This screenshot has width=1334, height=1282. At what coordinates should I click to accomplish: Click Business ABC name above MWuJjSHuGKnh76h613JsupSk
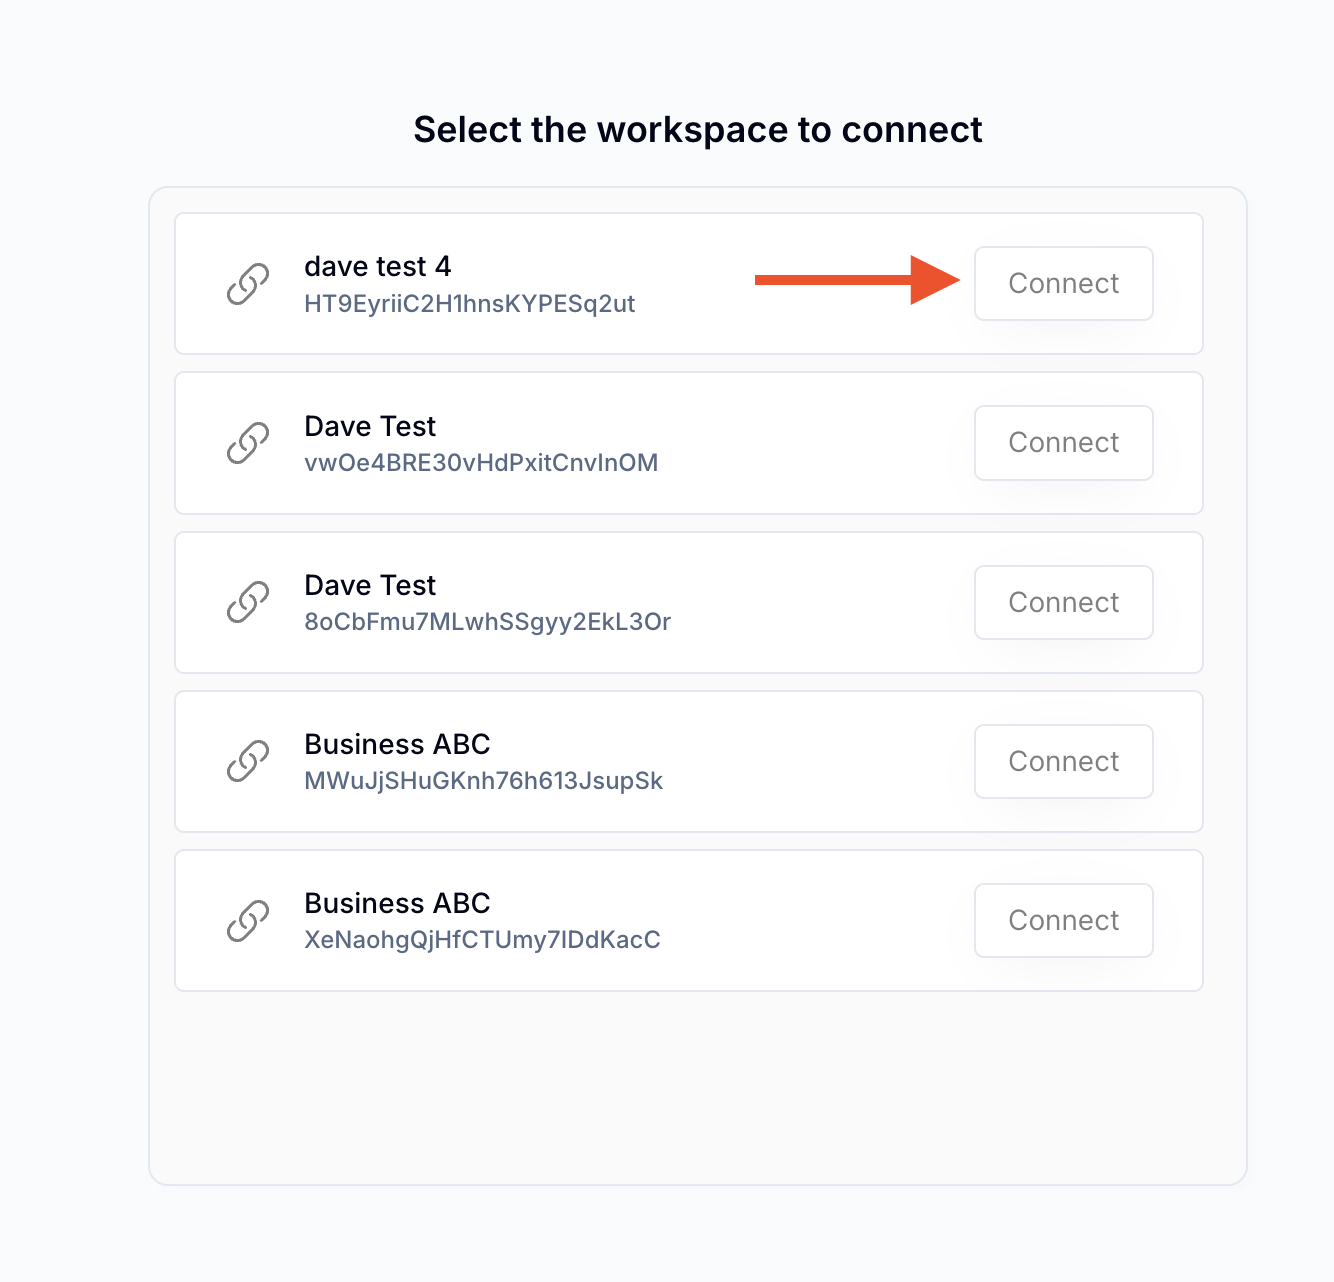[x=397, y=744]
